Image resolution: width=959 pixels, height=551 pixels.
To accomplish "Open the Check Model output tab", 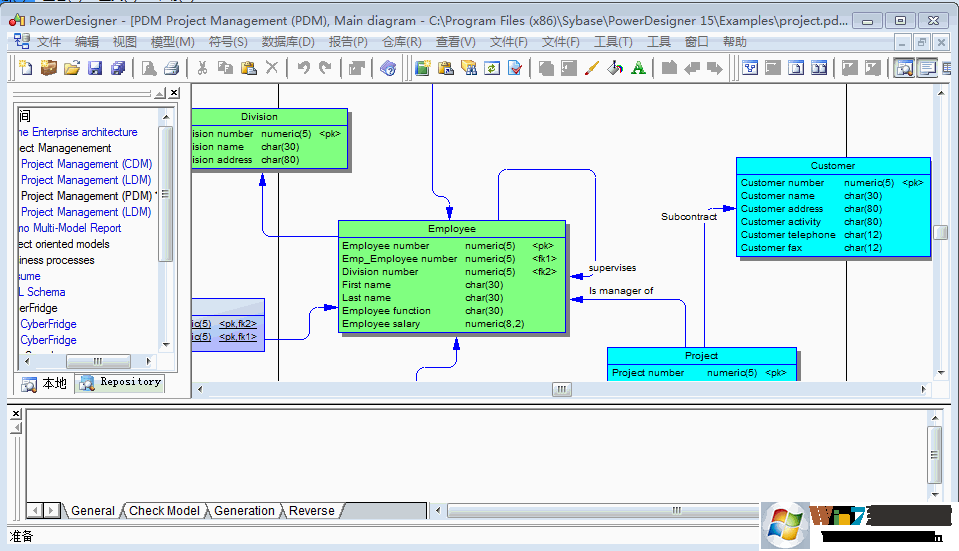I will click(x=164, y=510).
